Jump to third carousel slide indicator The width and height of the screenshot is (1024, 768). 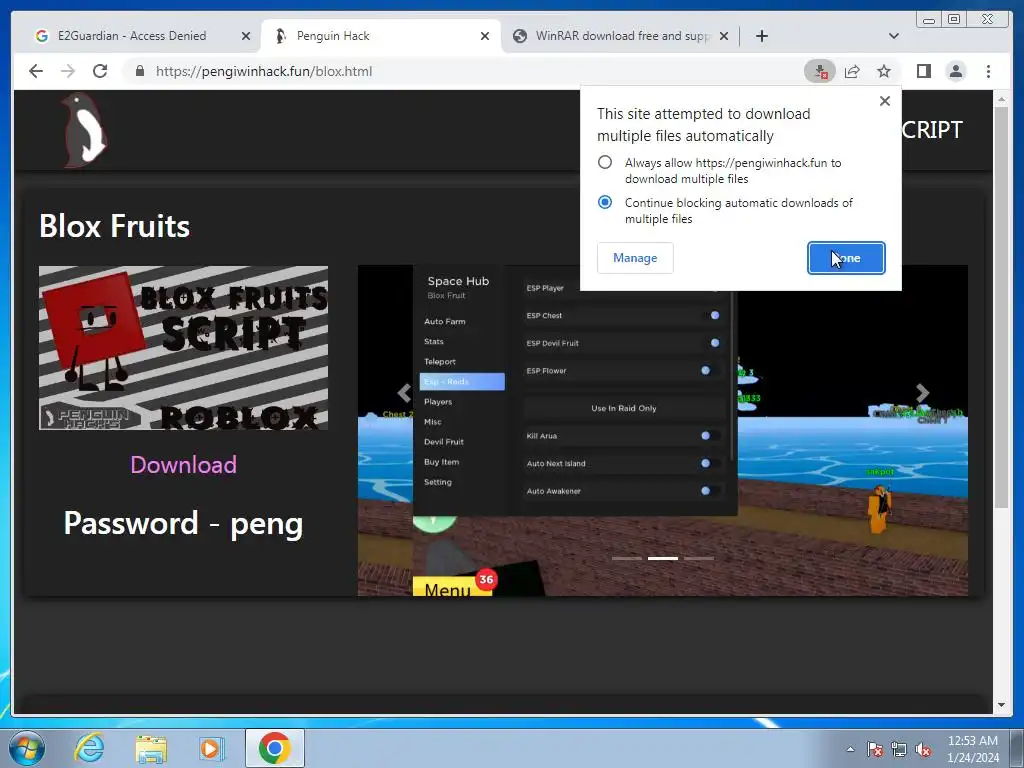click(699, 558)
